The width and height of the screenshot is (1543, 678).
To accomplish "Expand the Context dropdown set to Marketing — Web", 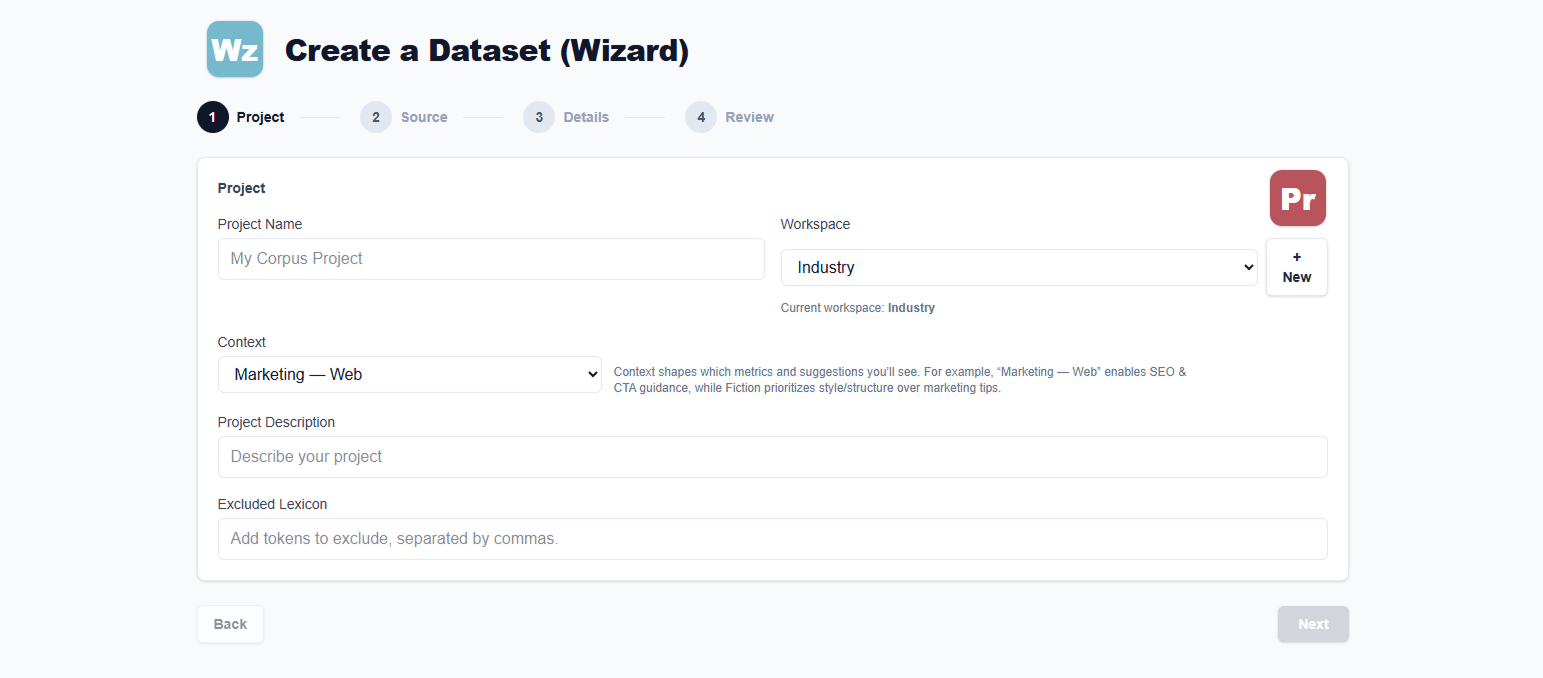I will [410, 375].
